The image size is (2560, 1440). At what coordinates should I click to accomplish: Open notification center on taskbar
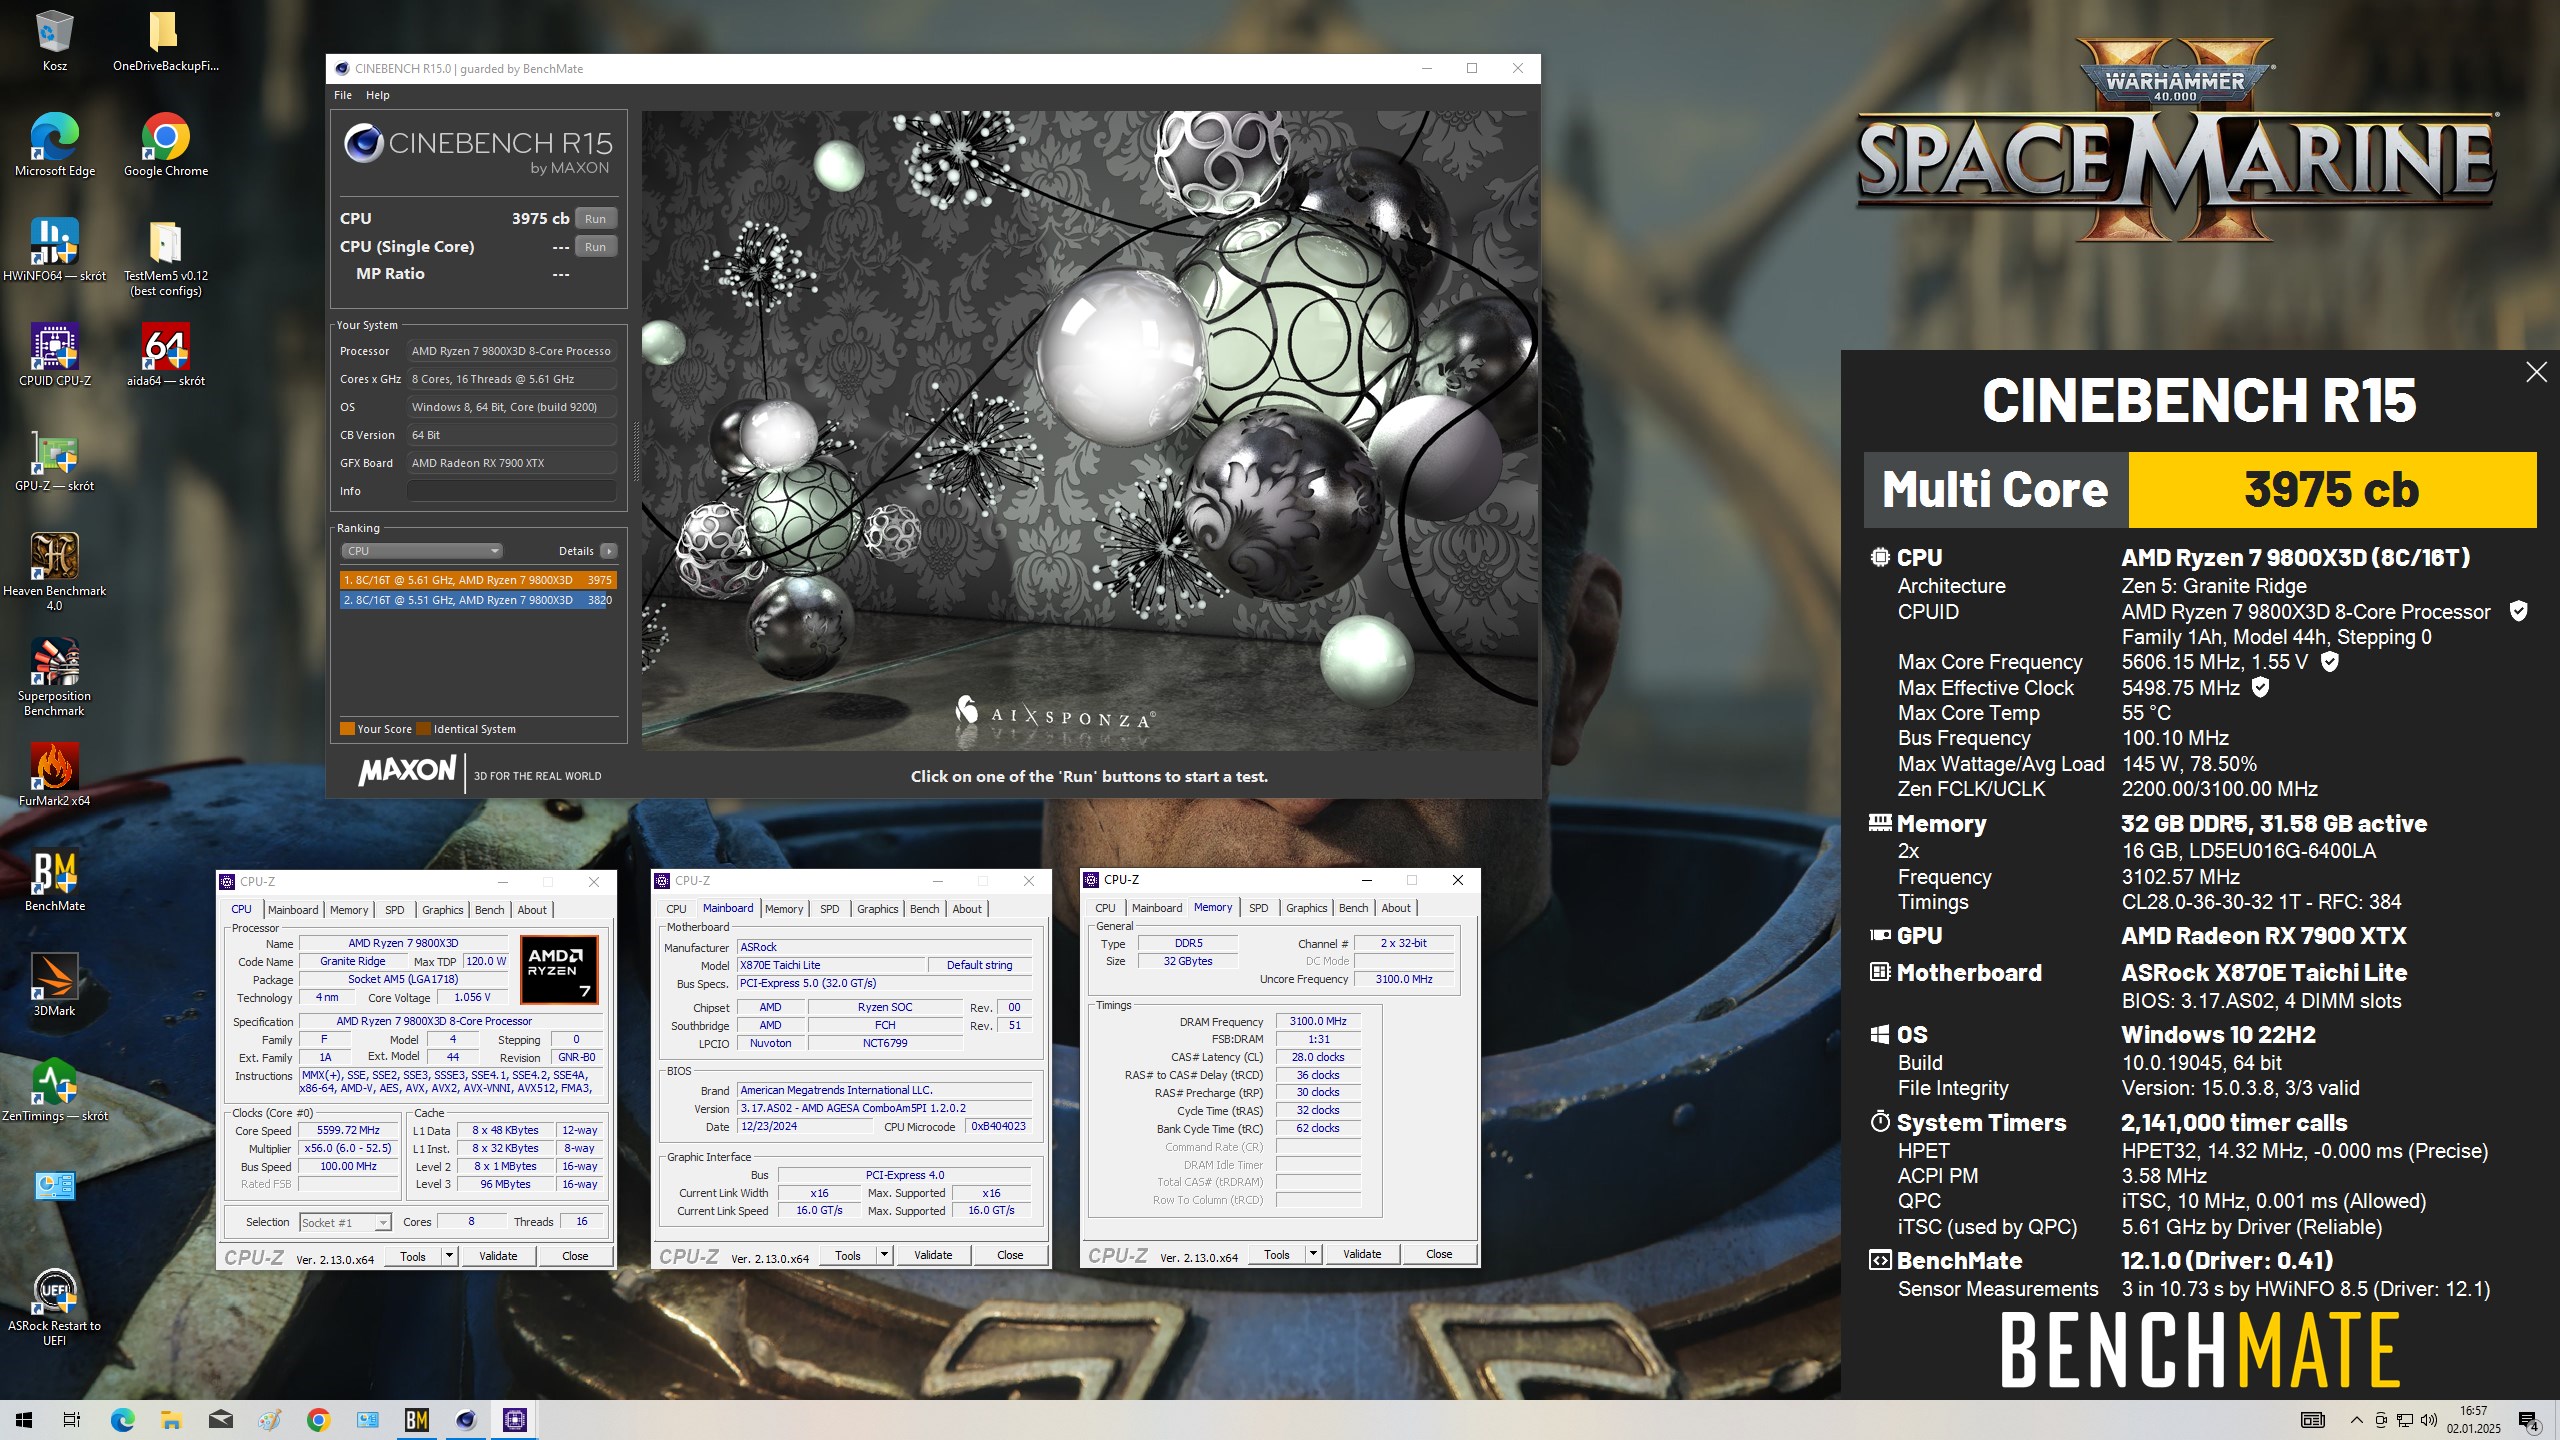(2530, 1420)
